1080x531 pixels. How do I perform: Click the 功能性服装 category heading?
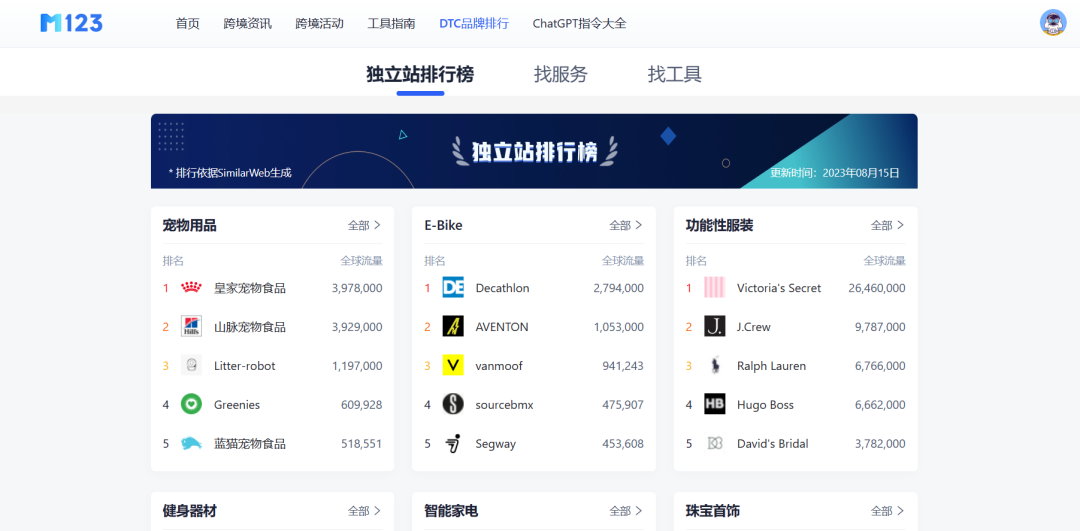[x=720, y=225]
